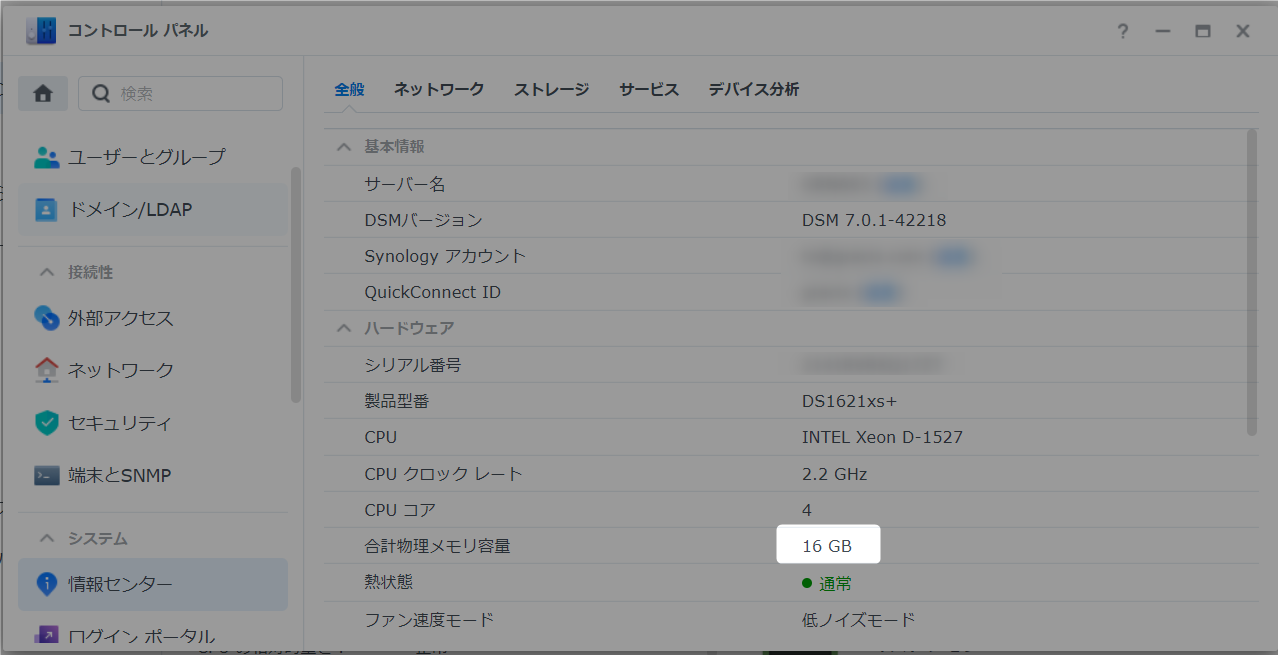
Task: Click the 検索 search input field
Action: click(x=180, y=93)
